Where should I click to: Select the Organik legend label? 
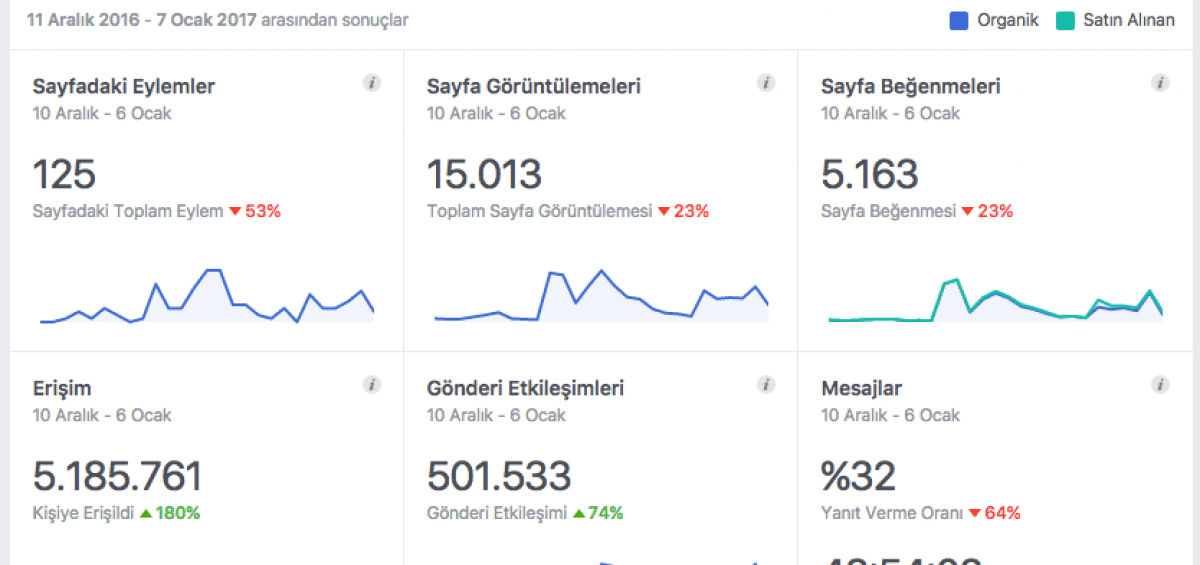pyautogui.click(x=1007, y=20)
